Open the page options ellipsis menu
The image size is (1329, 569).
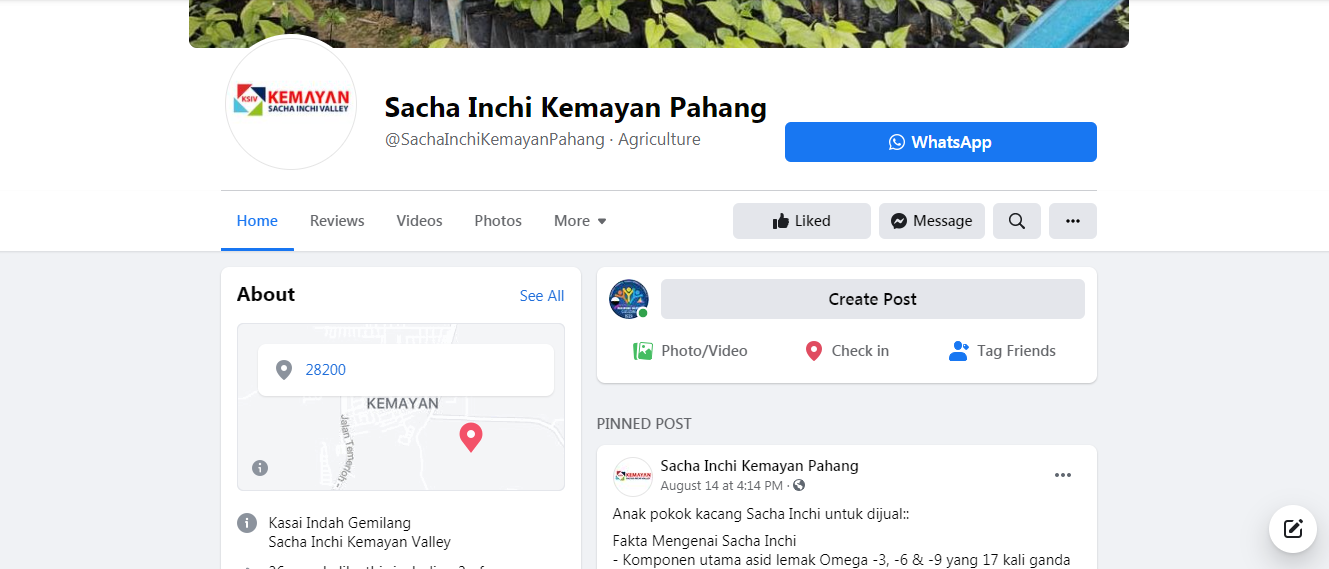tap(1073, 221)
